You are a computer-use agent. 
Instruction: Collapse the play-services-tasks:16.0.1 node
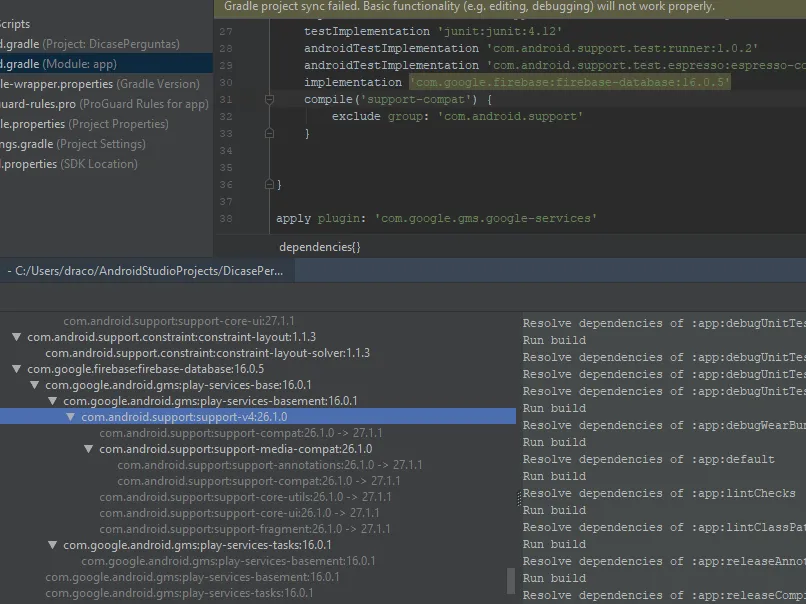[x=52, y=545]
